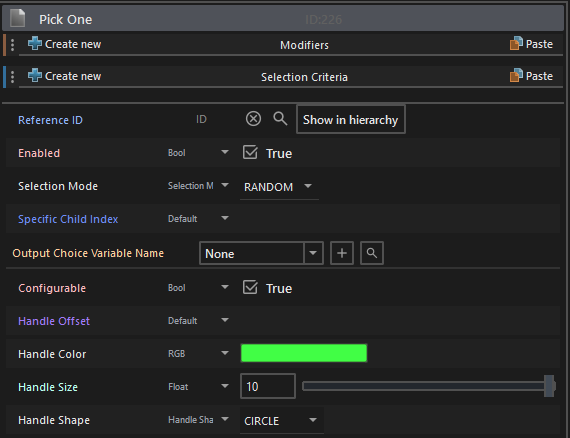
Task: Open the Selection Criteria dots menu
Action: (12, 77)
